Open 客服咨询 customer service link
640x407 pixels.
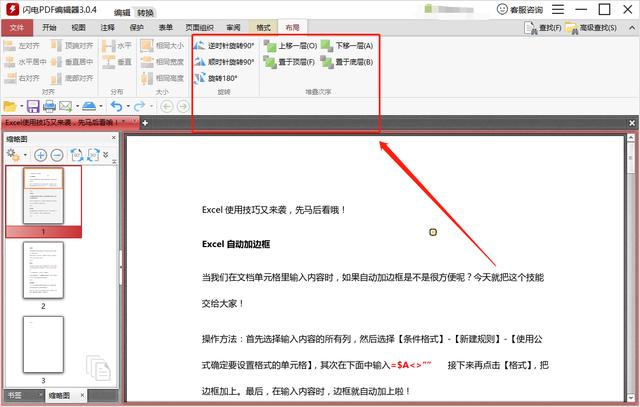[x=520, y=10]
